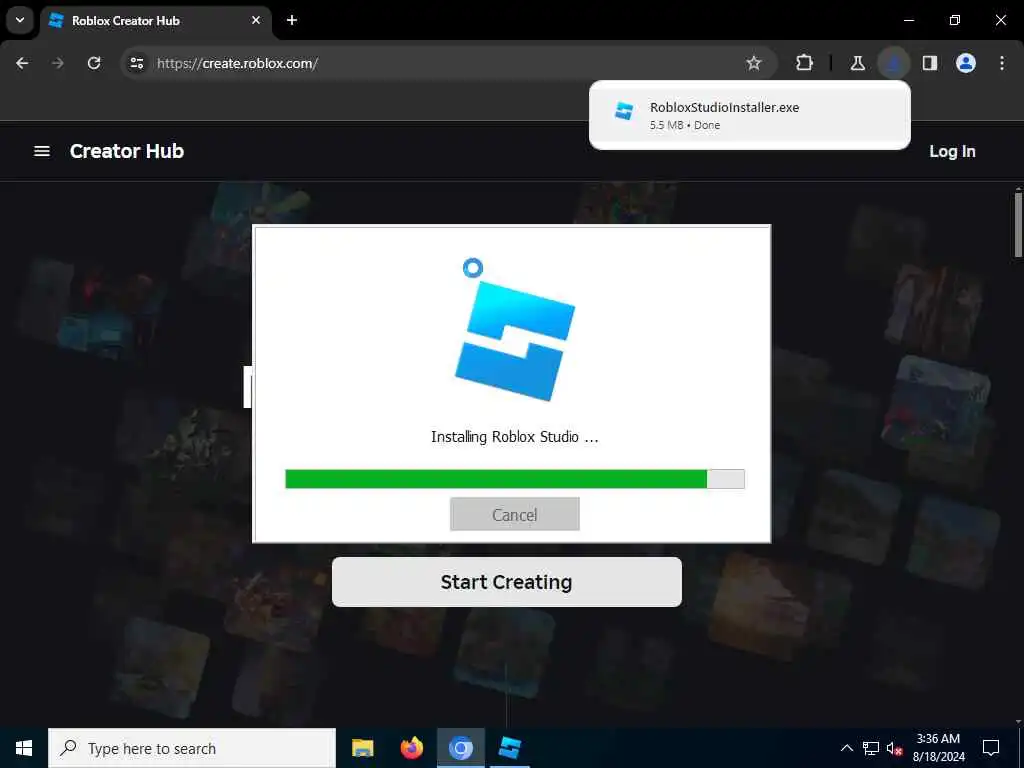Open a new browser tab
Image resolution: width=1024 pixels, height=768 pixels.
click(292, 20)
